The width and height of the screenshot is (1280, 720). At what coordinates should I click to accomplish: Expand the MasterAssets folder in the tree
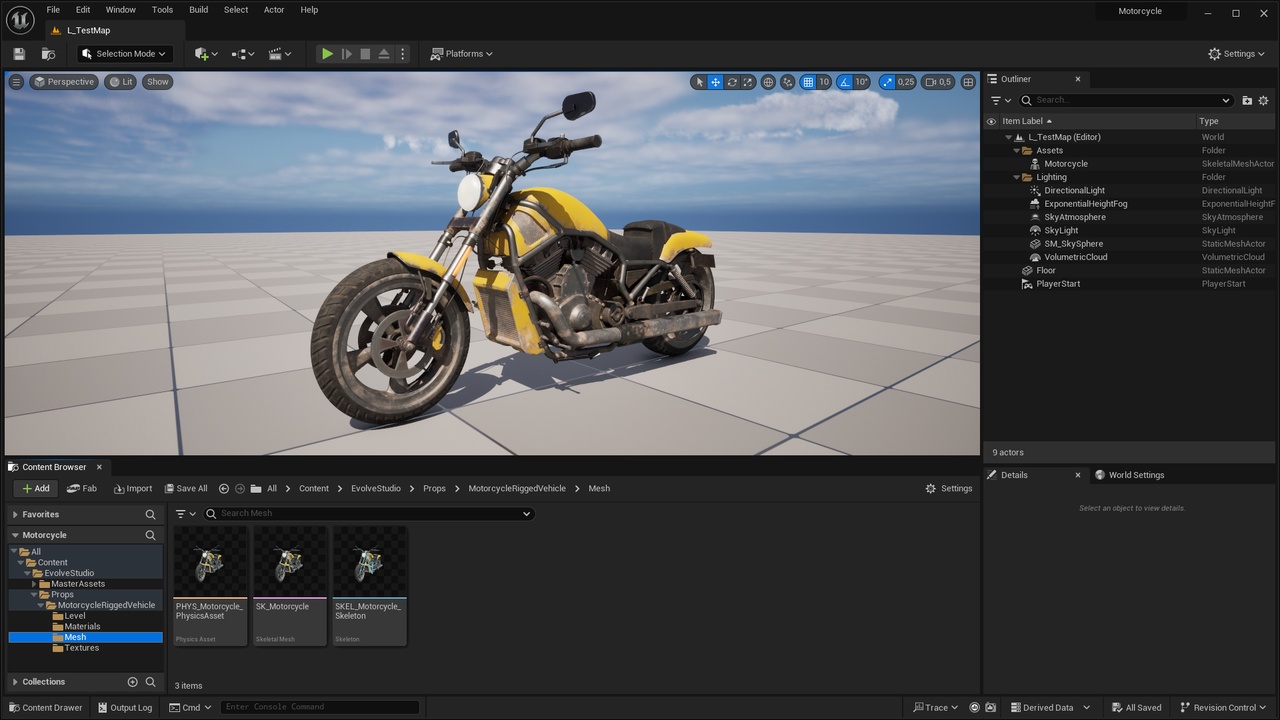click(34, 584)
